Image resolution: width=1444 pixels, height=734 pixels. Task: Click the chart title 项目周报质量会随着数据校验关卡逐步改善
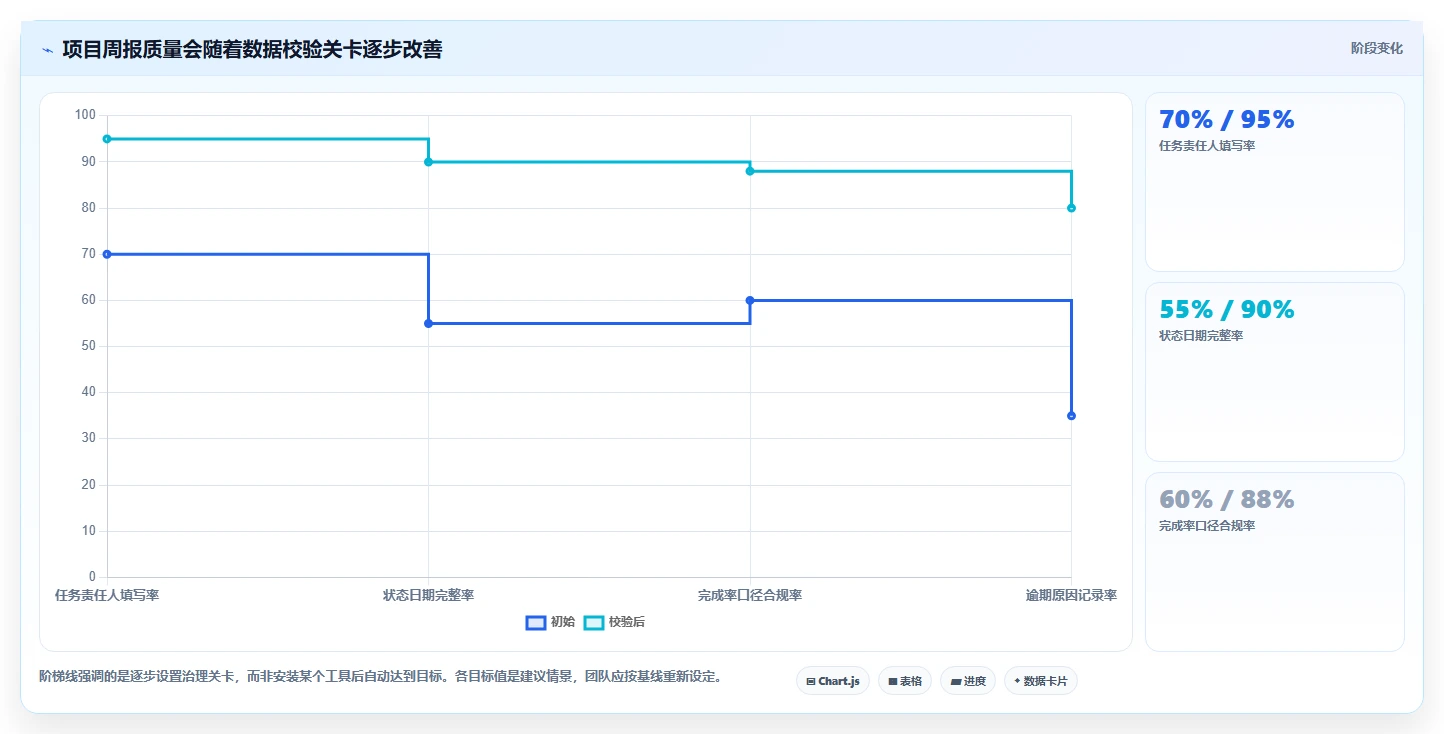252,49
